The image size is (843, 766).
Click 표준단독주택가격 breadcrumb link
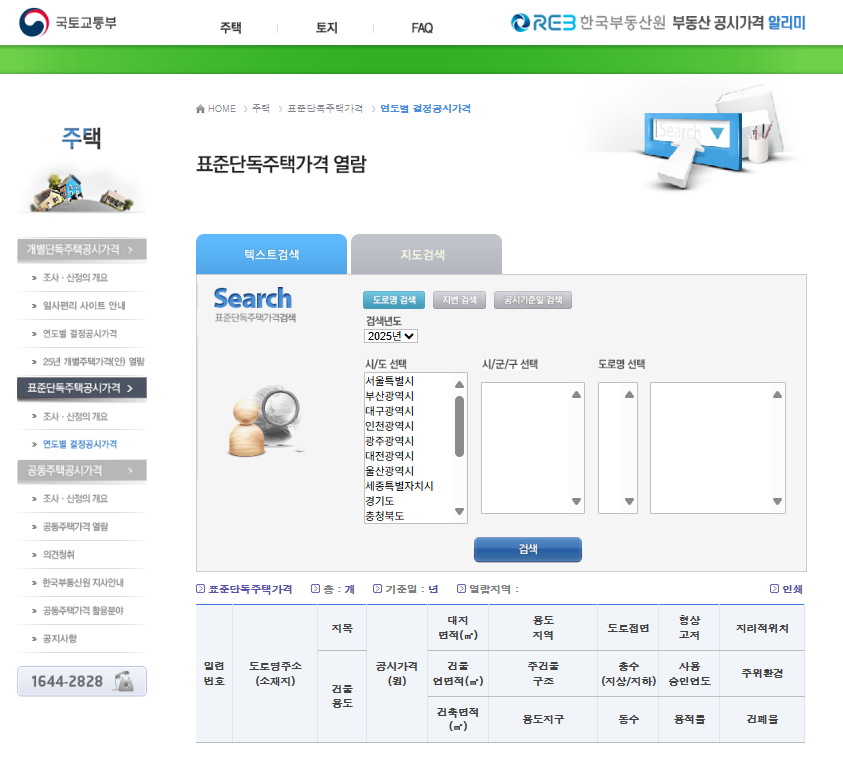coord(325,109)
